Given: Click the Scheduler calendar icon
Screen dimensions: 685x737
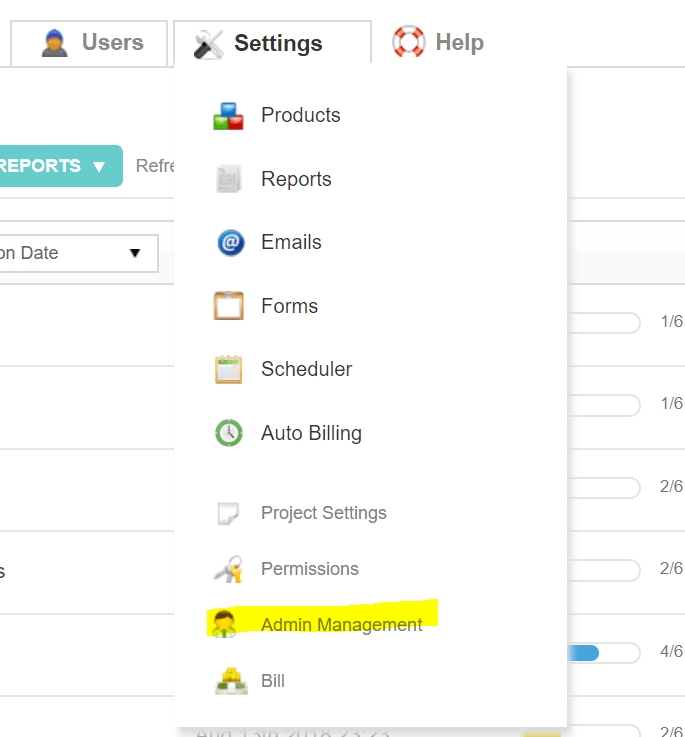Looking at the screenshot, I should point(228,370).
